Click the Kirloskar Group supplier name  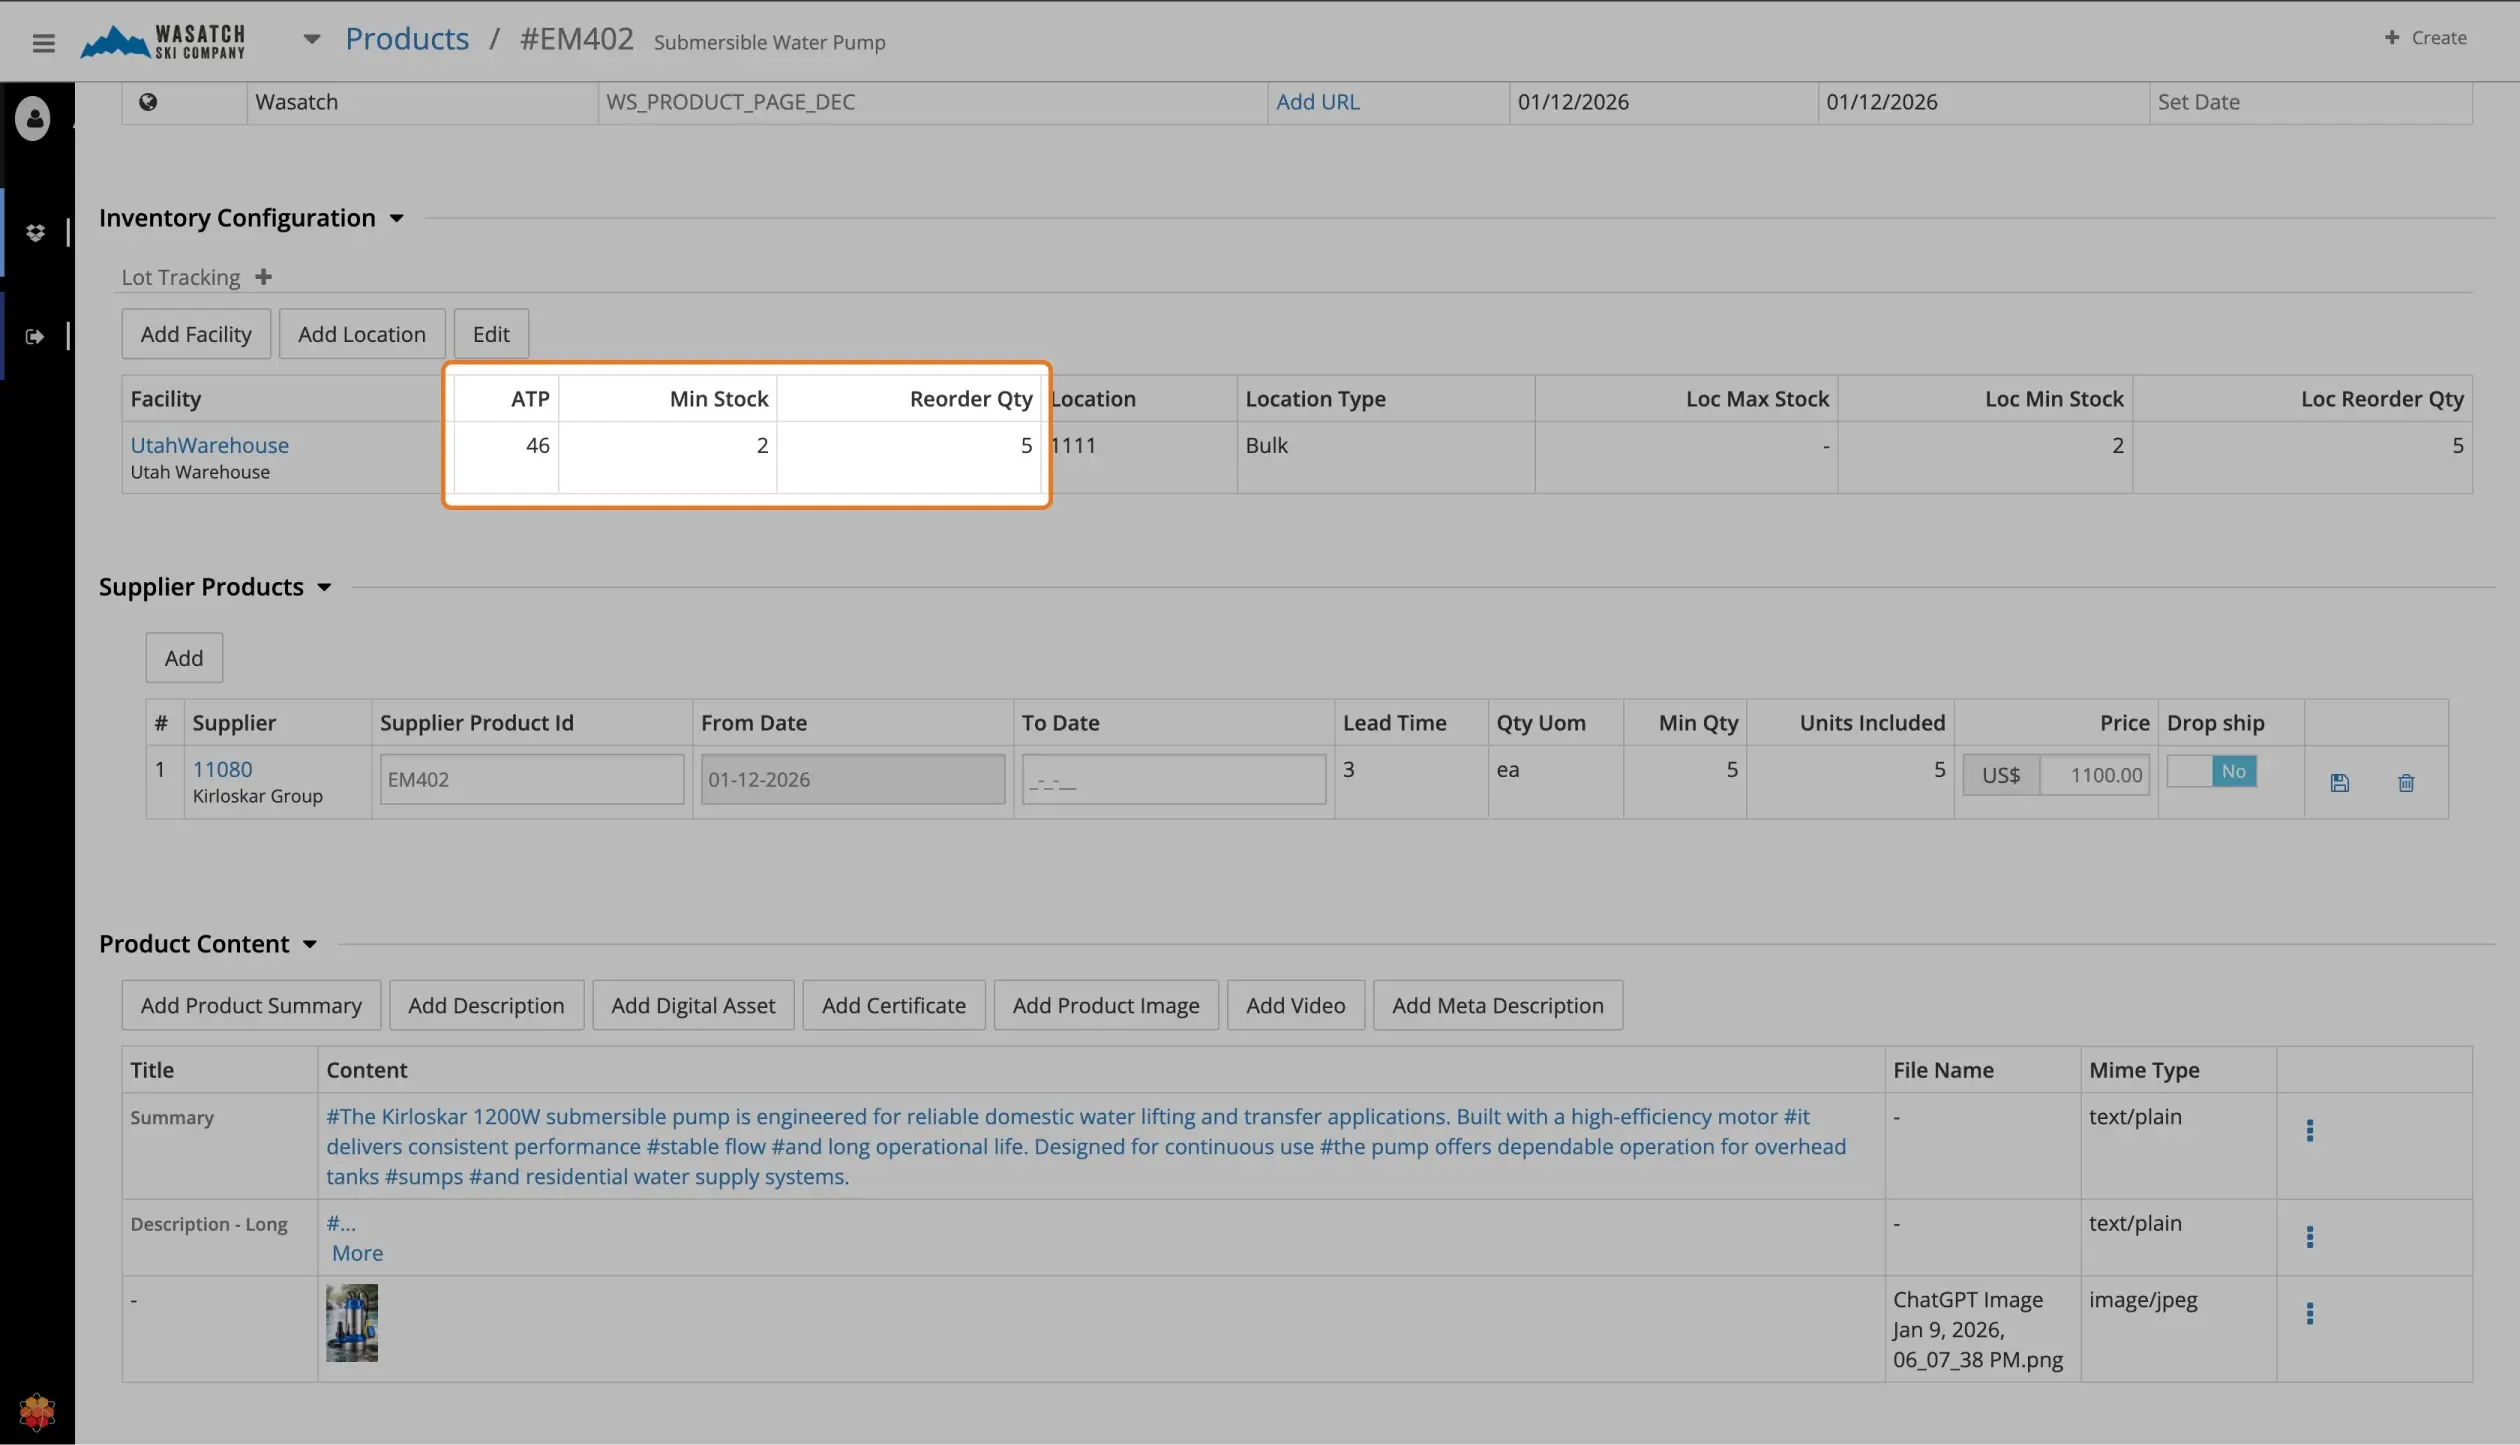point(257,797)
